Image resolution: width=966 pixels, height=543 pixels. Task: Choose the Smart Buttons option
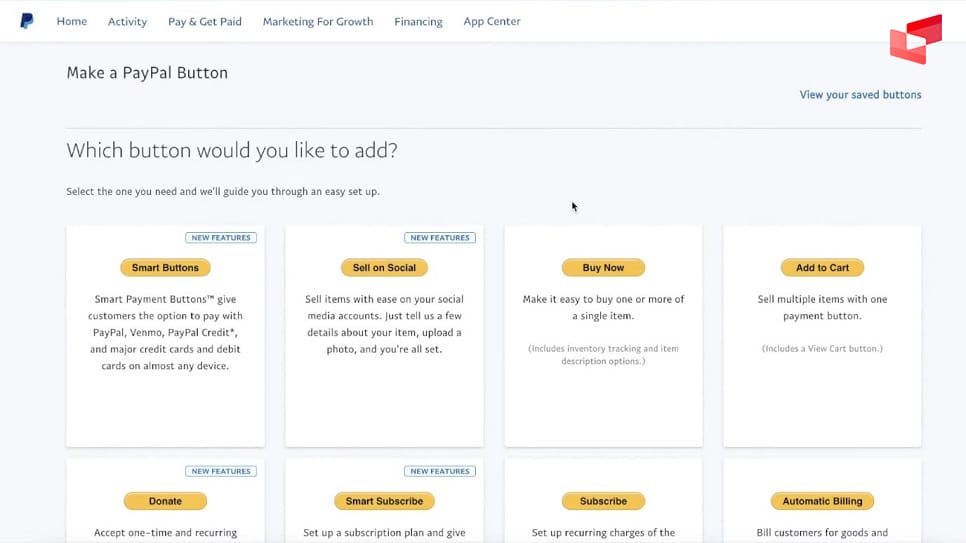[165, 268]
